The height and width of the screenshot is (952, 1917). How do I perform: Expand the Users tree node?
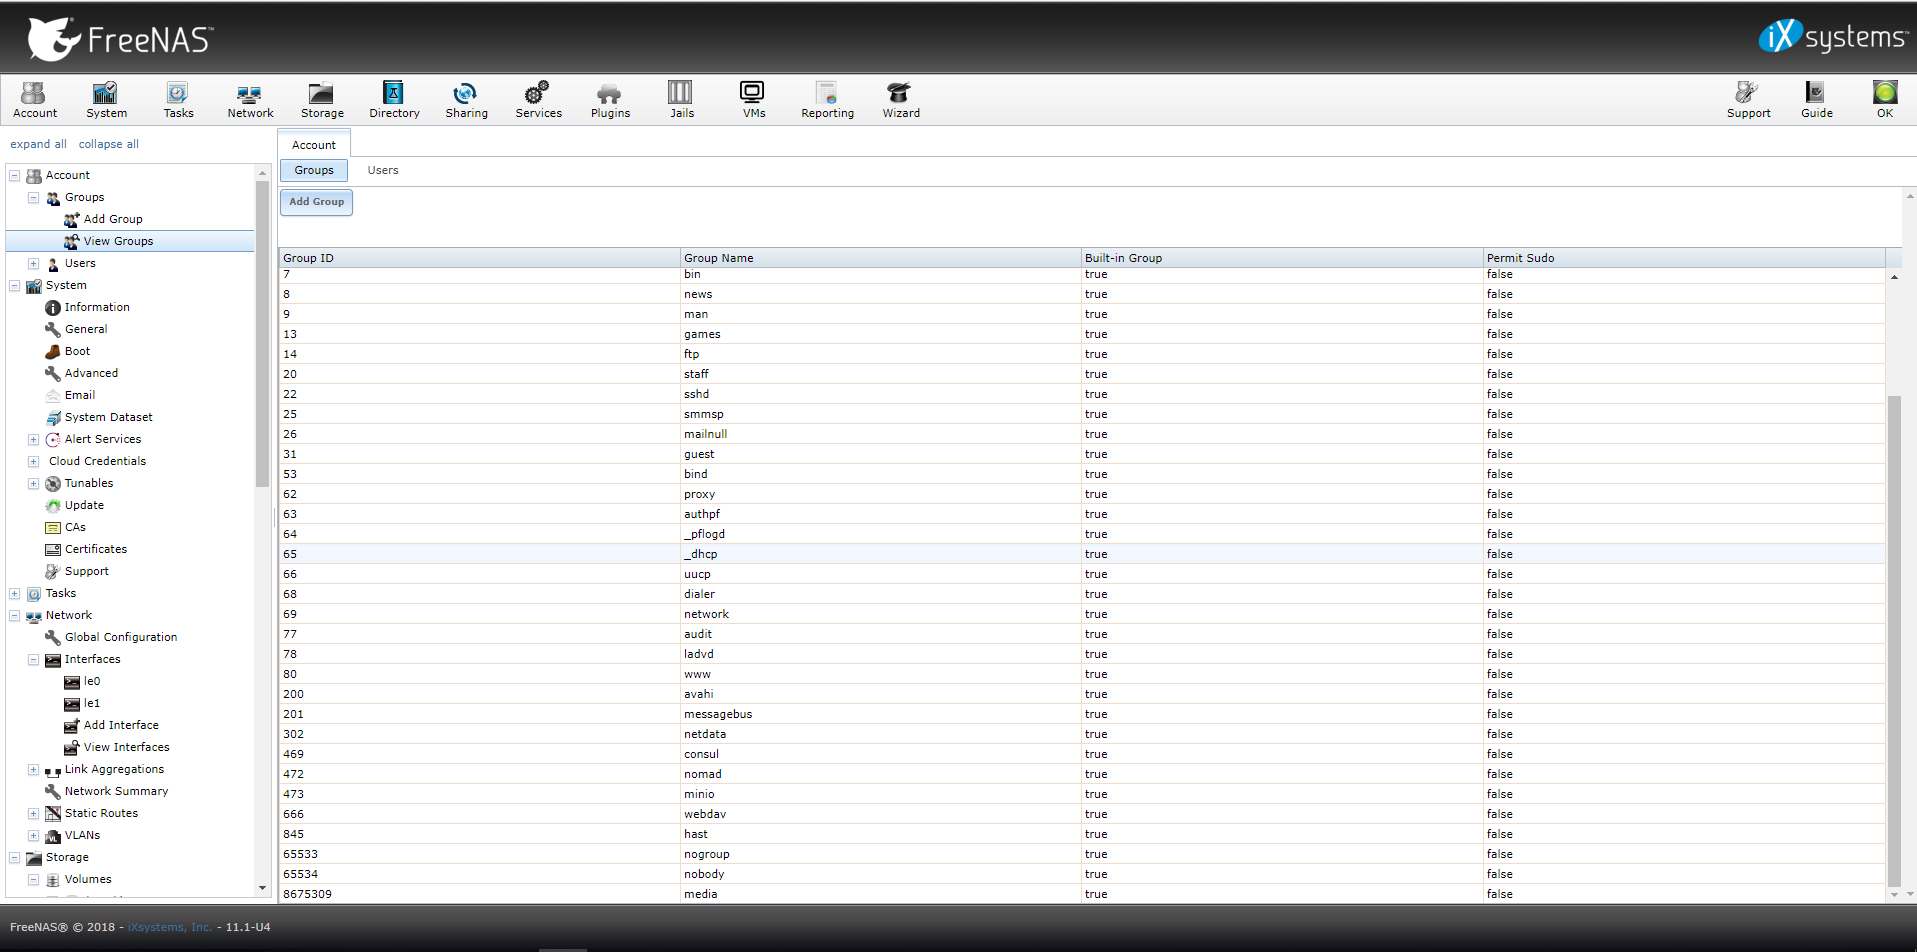click(33, 263)
